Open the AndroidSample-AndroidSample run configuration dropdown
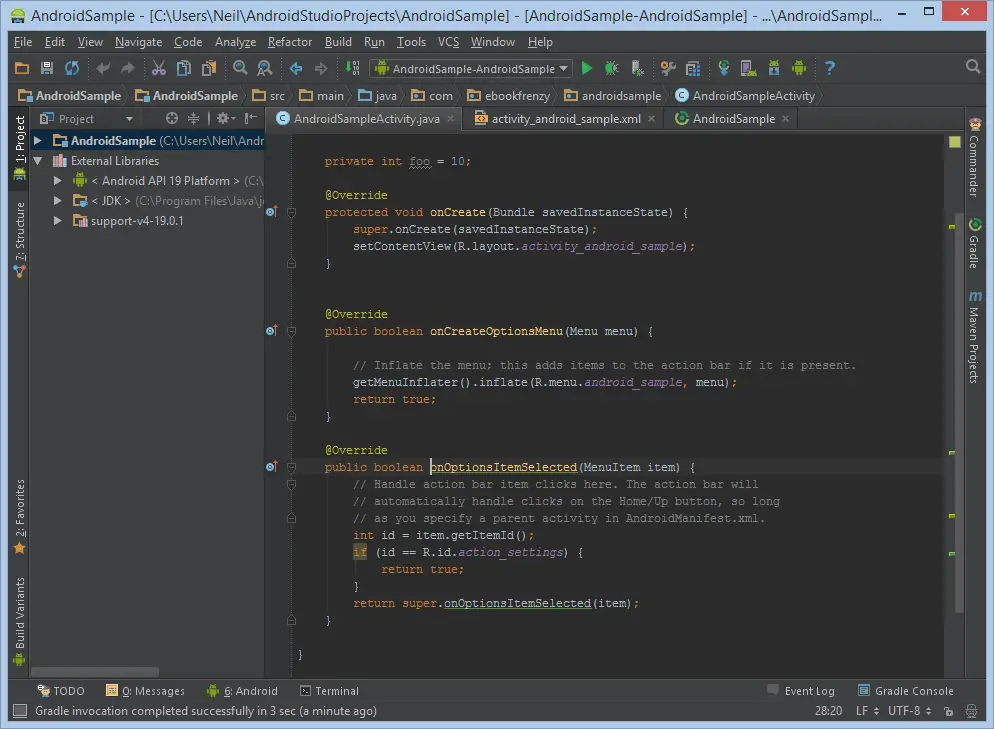 click(471, 68)
